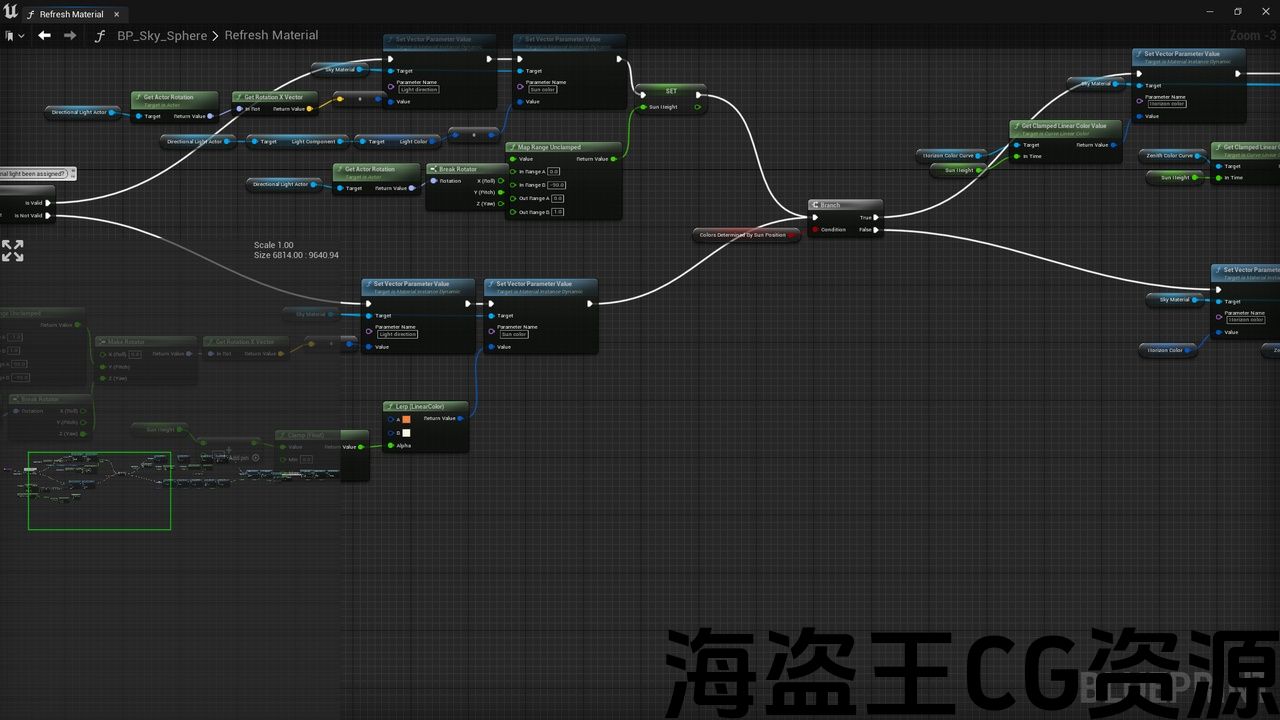
Task: Close the Refresh Material tab
Action: coord(117,14)
